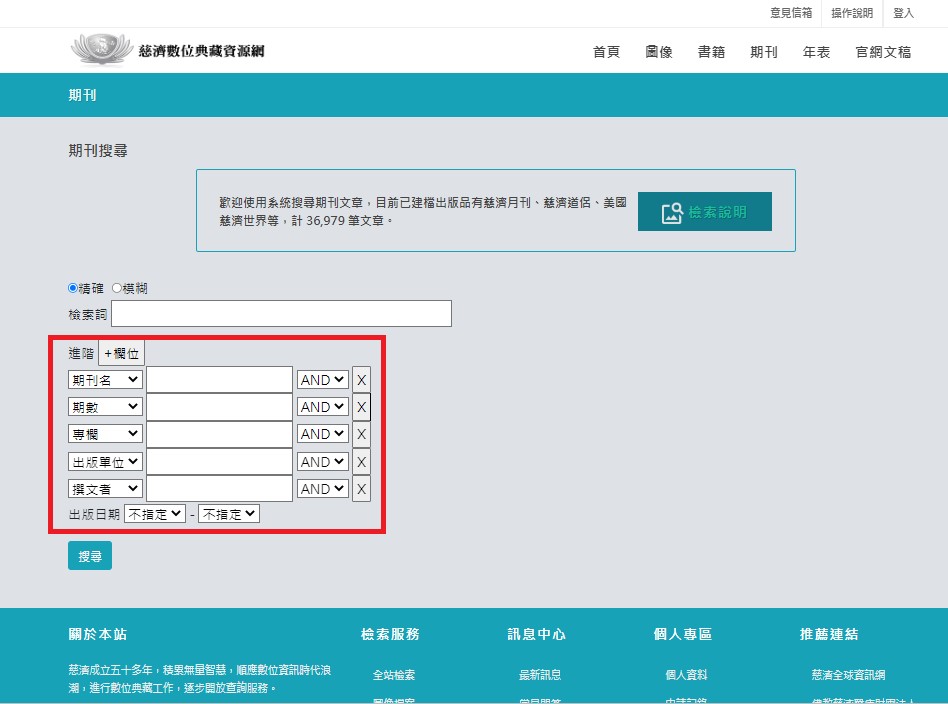The width and height of the screenshot is (948, 704).
Task: Open 慈濟全球資訊網 footer link
Action: click(849, 675)
